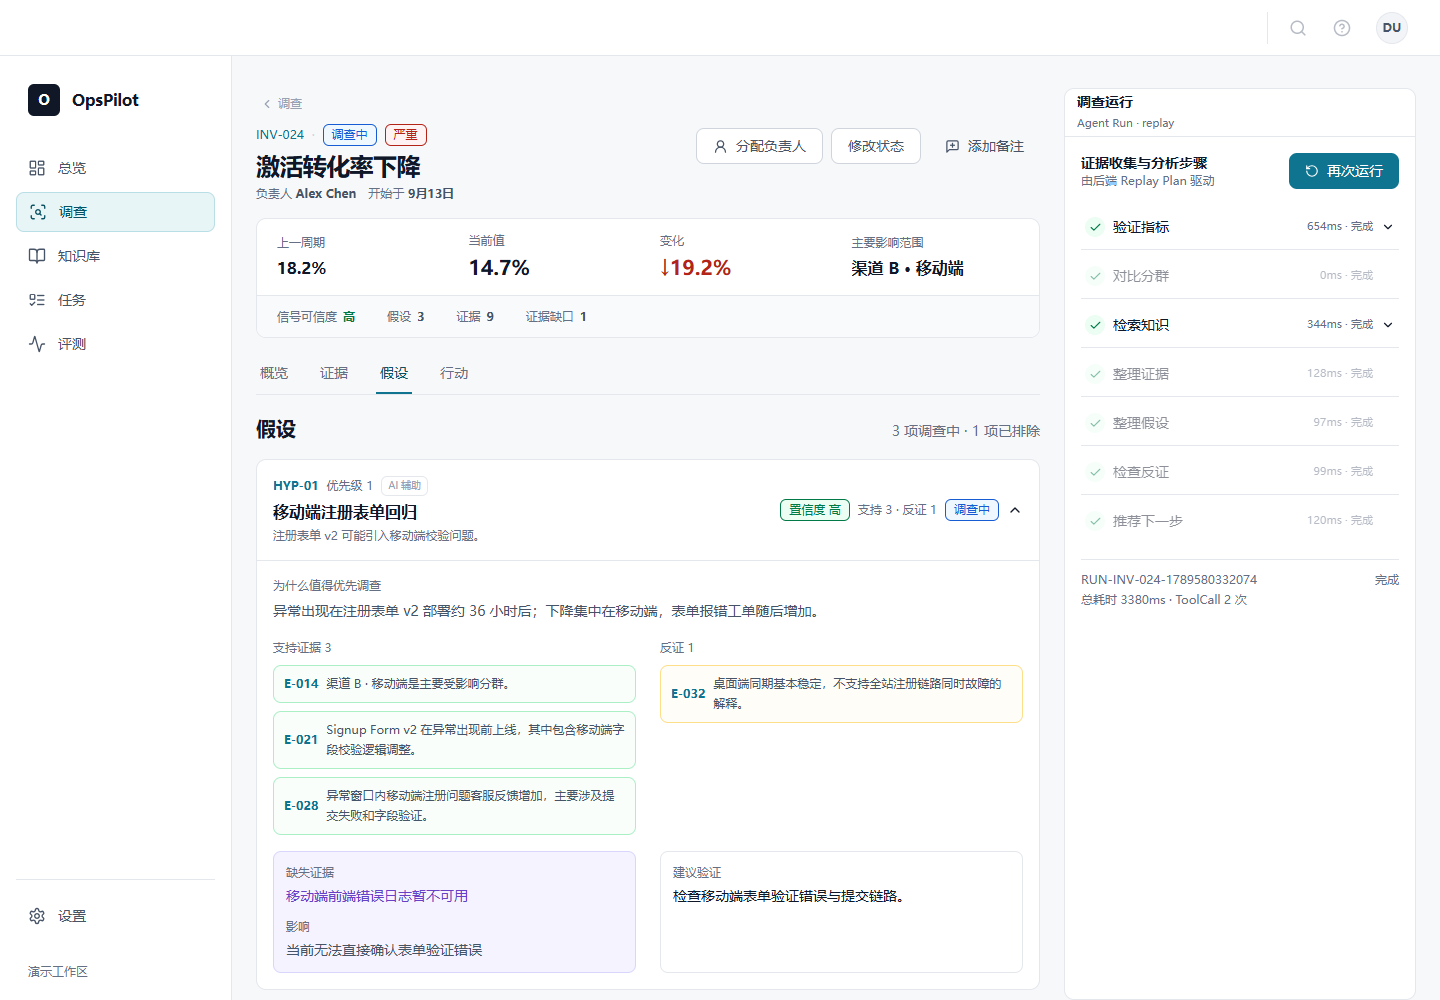Expand the 验证指标 step details

[1388, 227]
